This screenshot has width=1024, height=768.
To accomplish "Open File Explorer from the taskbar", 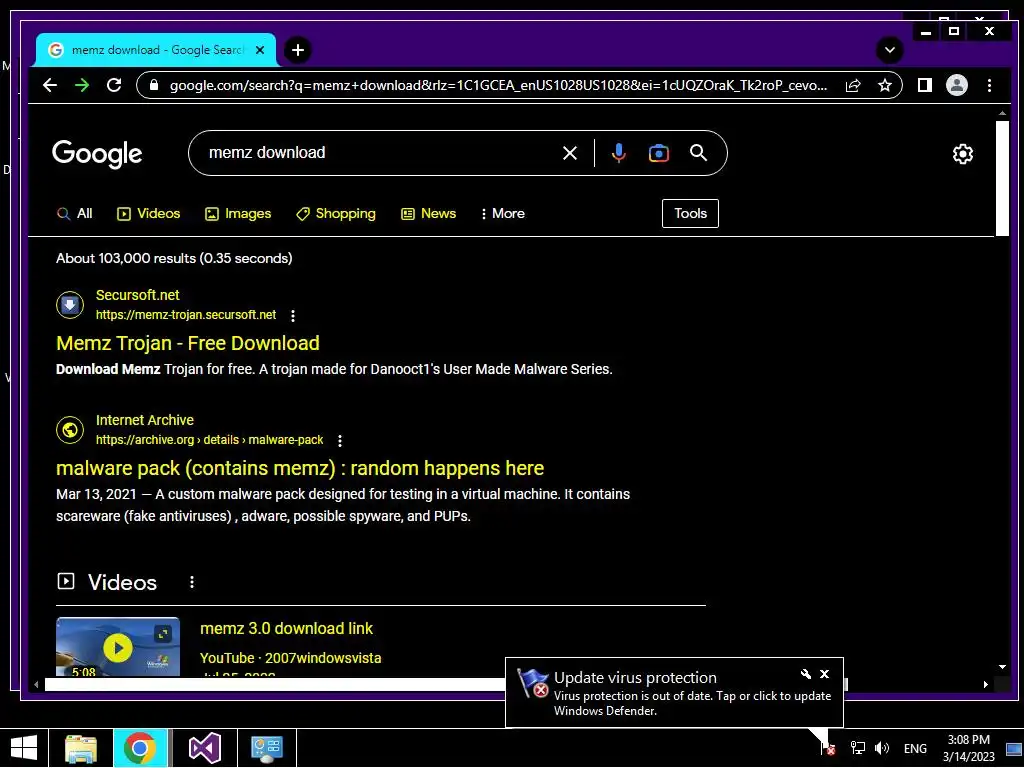I will pyautogui.click(x=81, y=748).
